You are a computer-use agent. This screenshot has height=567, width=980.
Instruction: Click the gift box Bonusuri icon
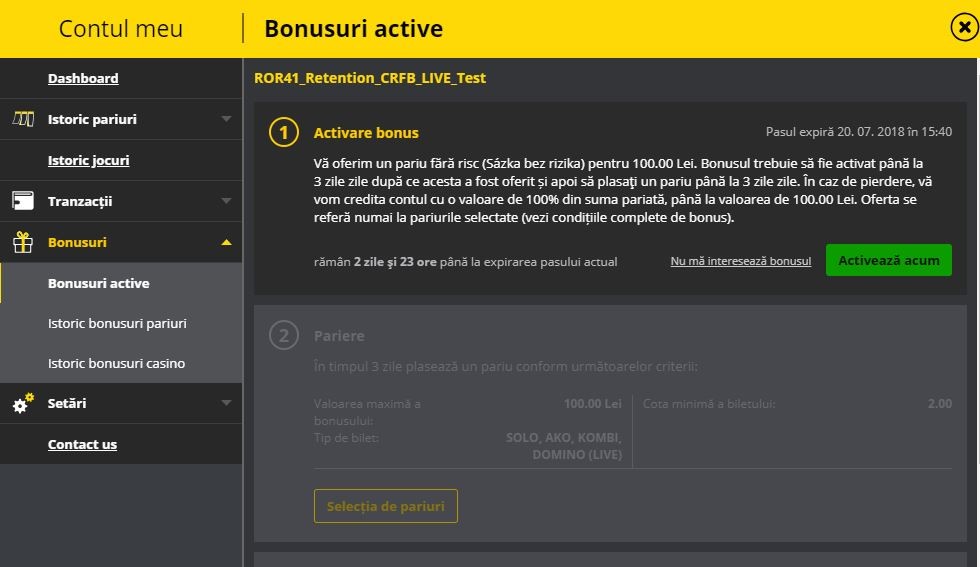23,242
